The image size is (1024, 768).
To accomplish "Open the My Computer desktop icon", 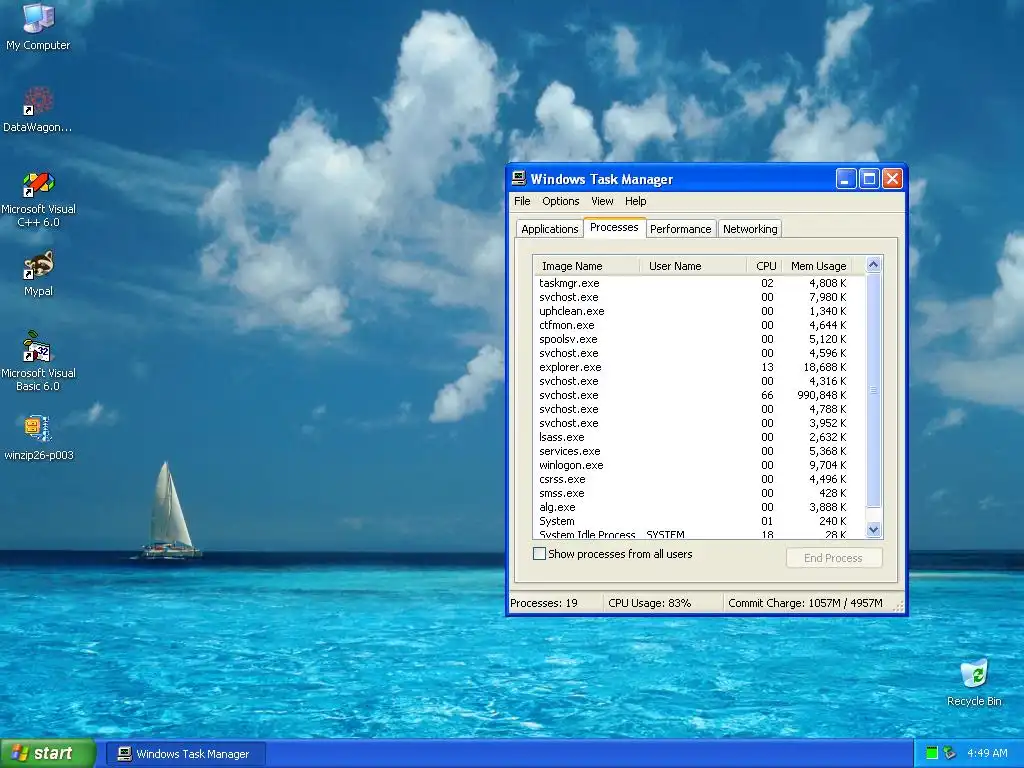I will pos(38,26).
